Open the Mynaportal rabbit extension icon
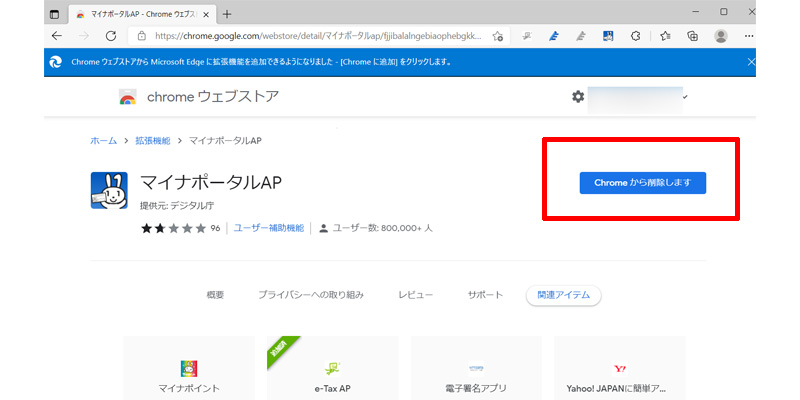This screenshot has height=400, width=800. (608, 36)
